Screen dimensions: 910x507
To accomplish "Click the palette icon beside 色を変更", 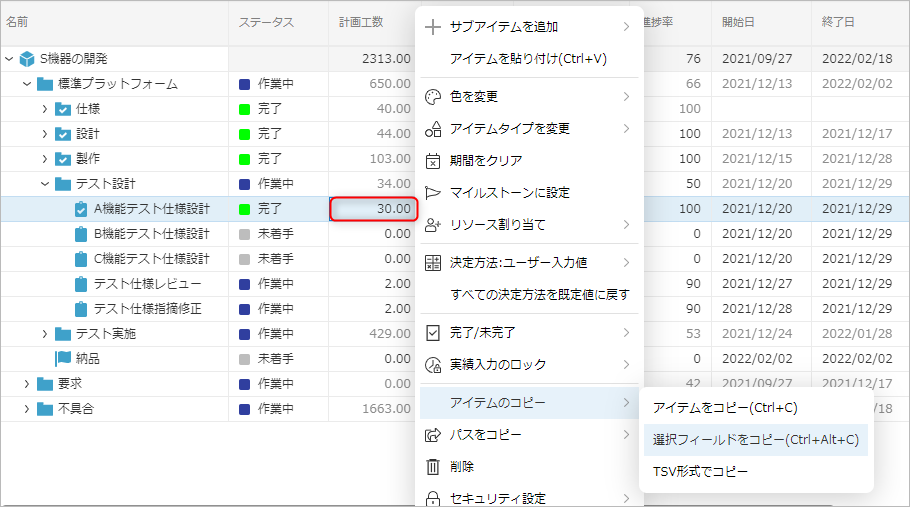I will 433,97.
